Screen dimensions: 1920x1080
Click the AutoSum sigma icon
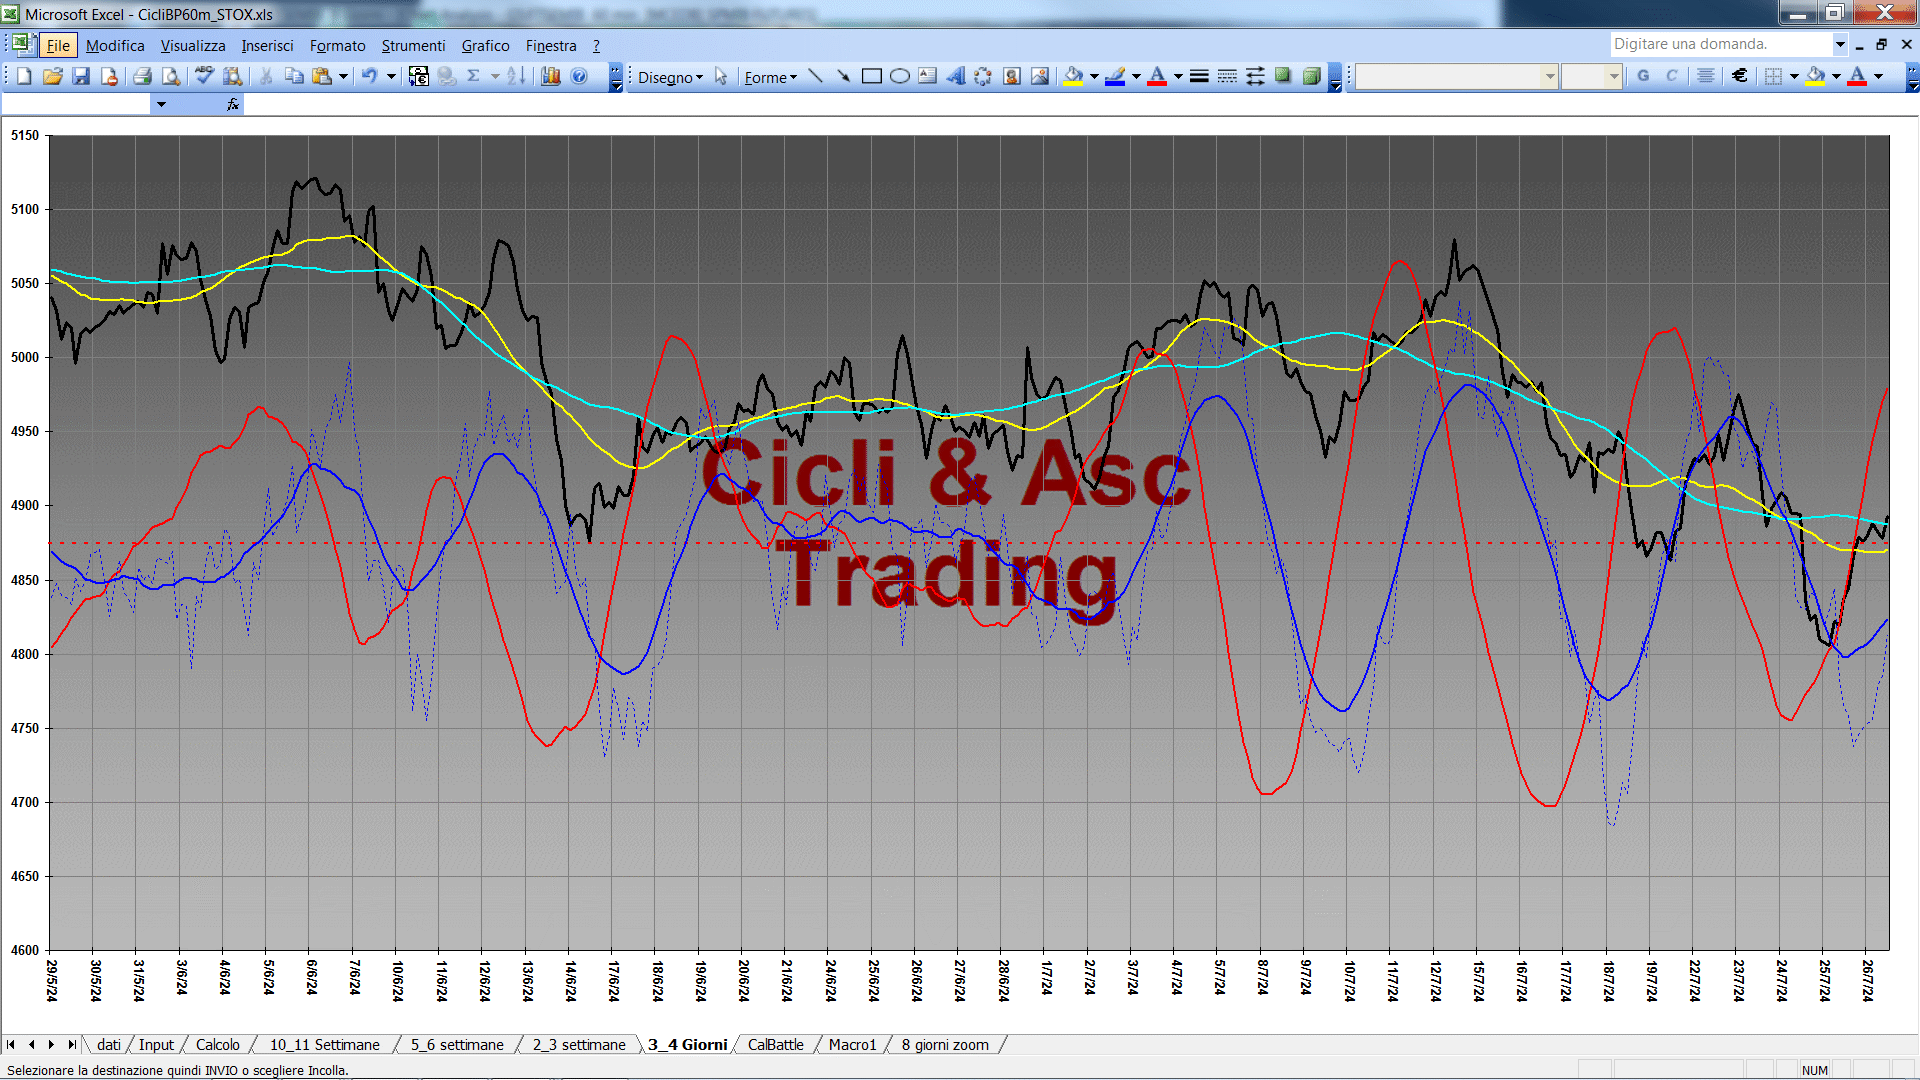[474, 77]
